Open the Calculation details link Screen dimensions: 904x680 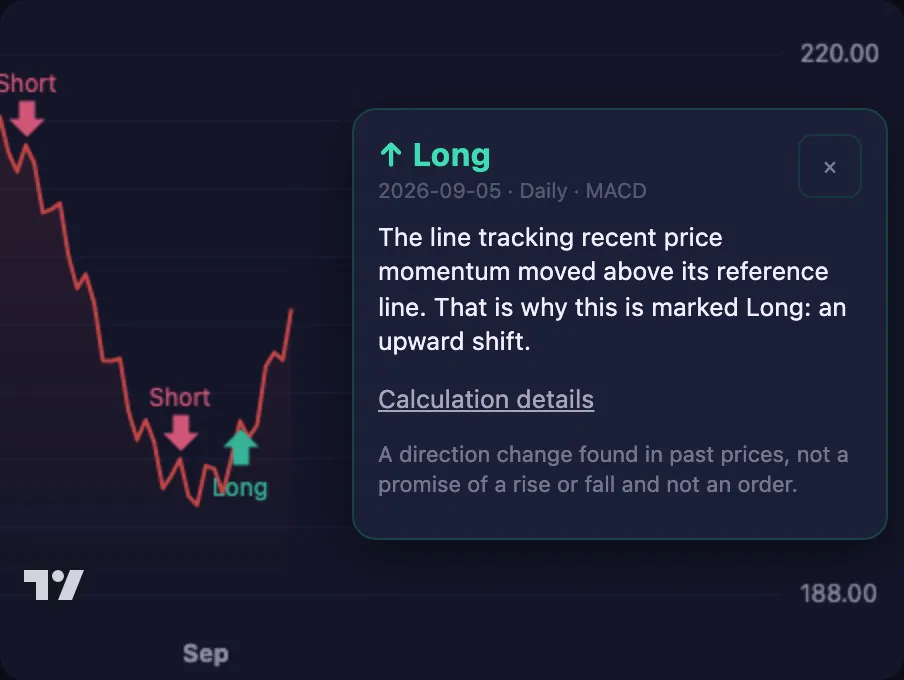pos(486,399)
